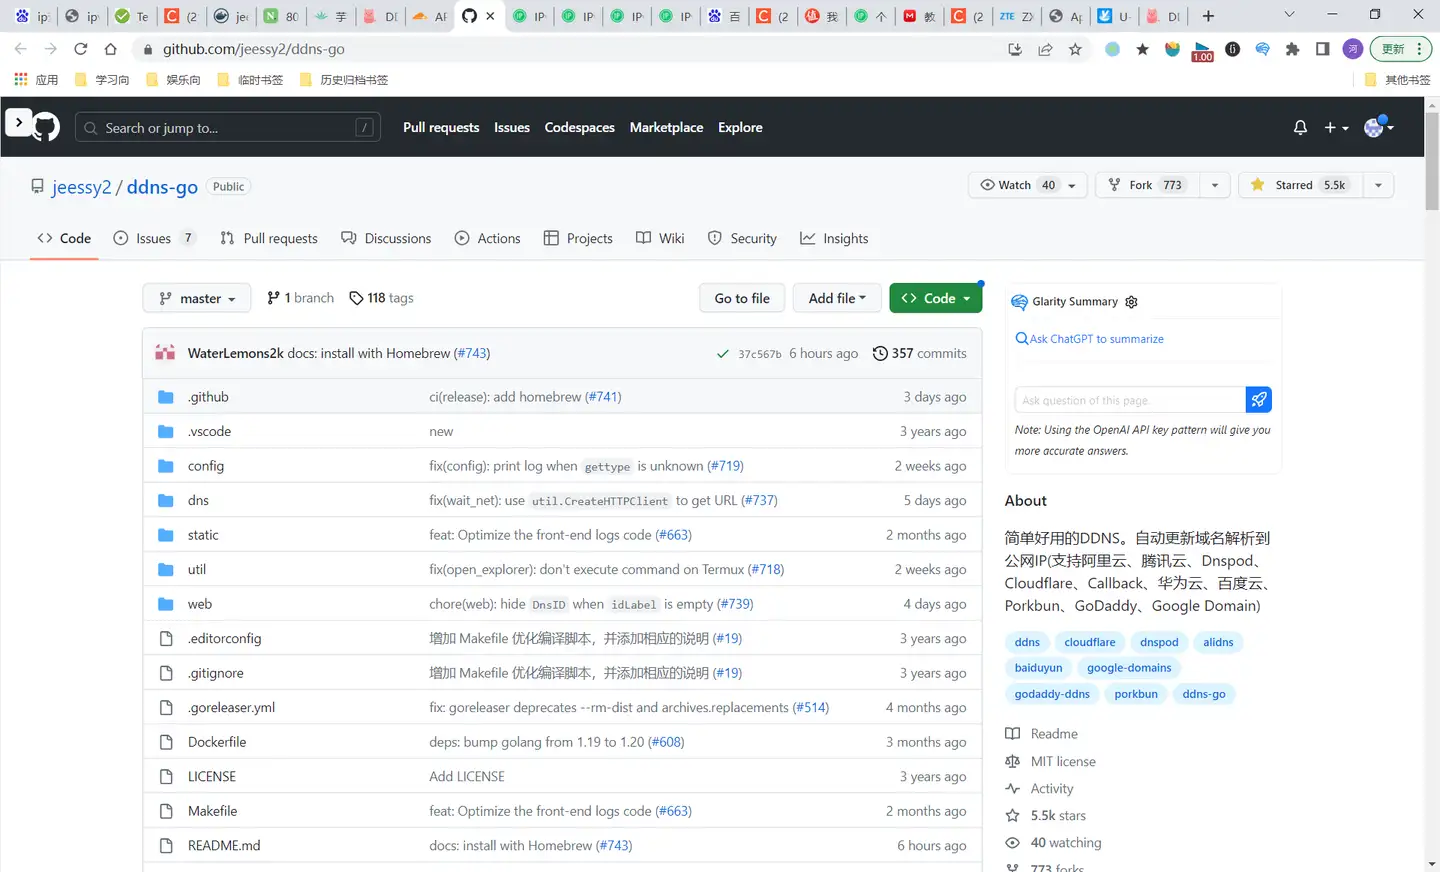1440x872 pixels.
Task: Click the 1 branch link
Action: (300, 298)
